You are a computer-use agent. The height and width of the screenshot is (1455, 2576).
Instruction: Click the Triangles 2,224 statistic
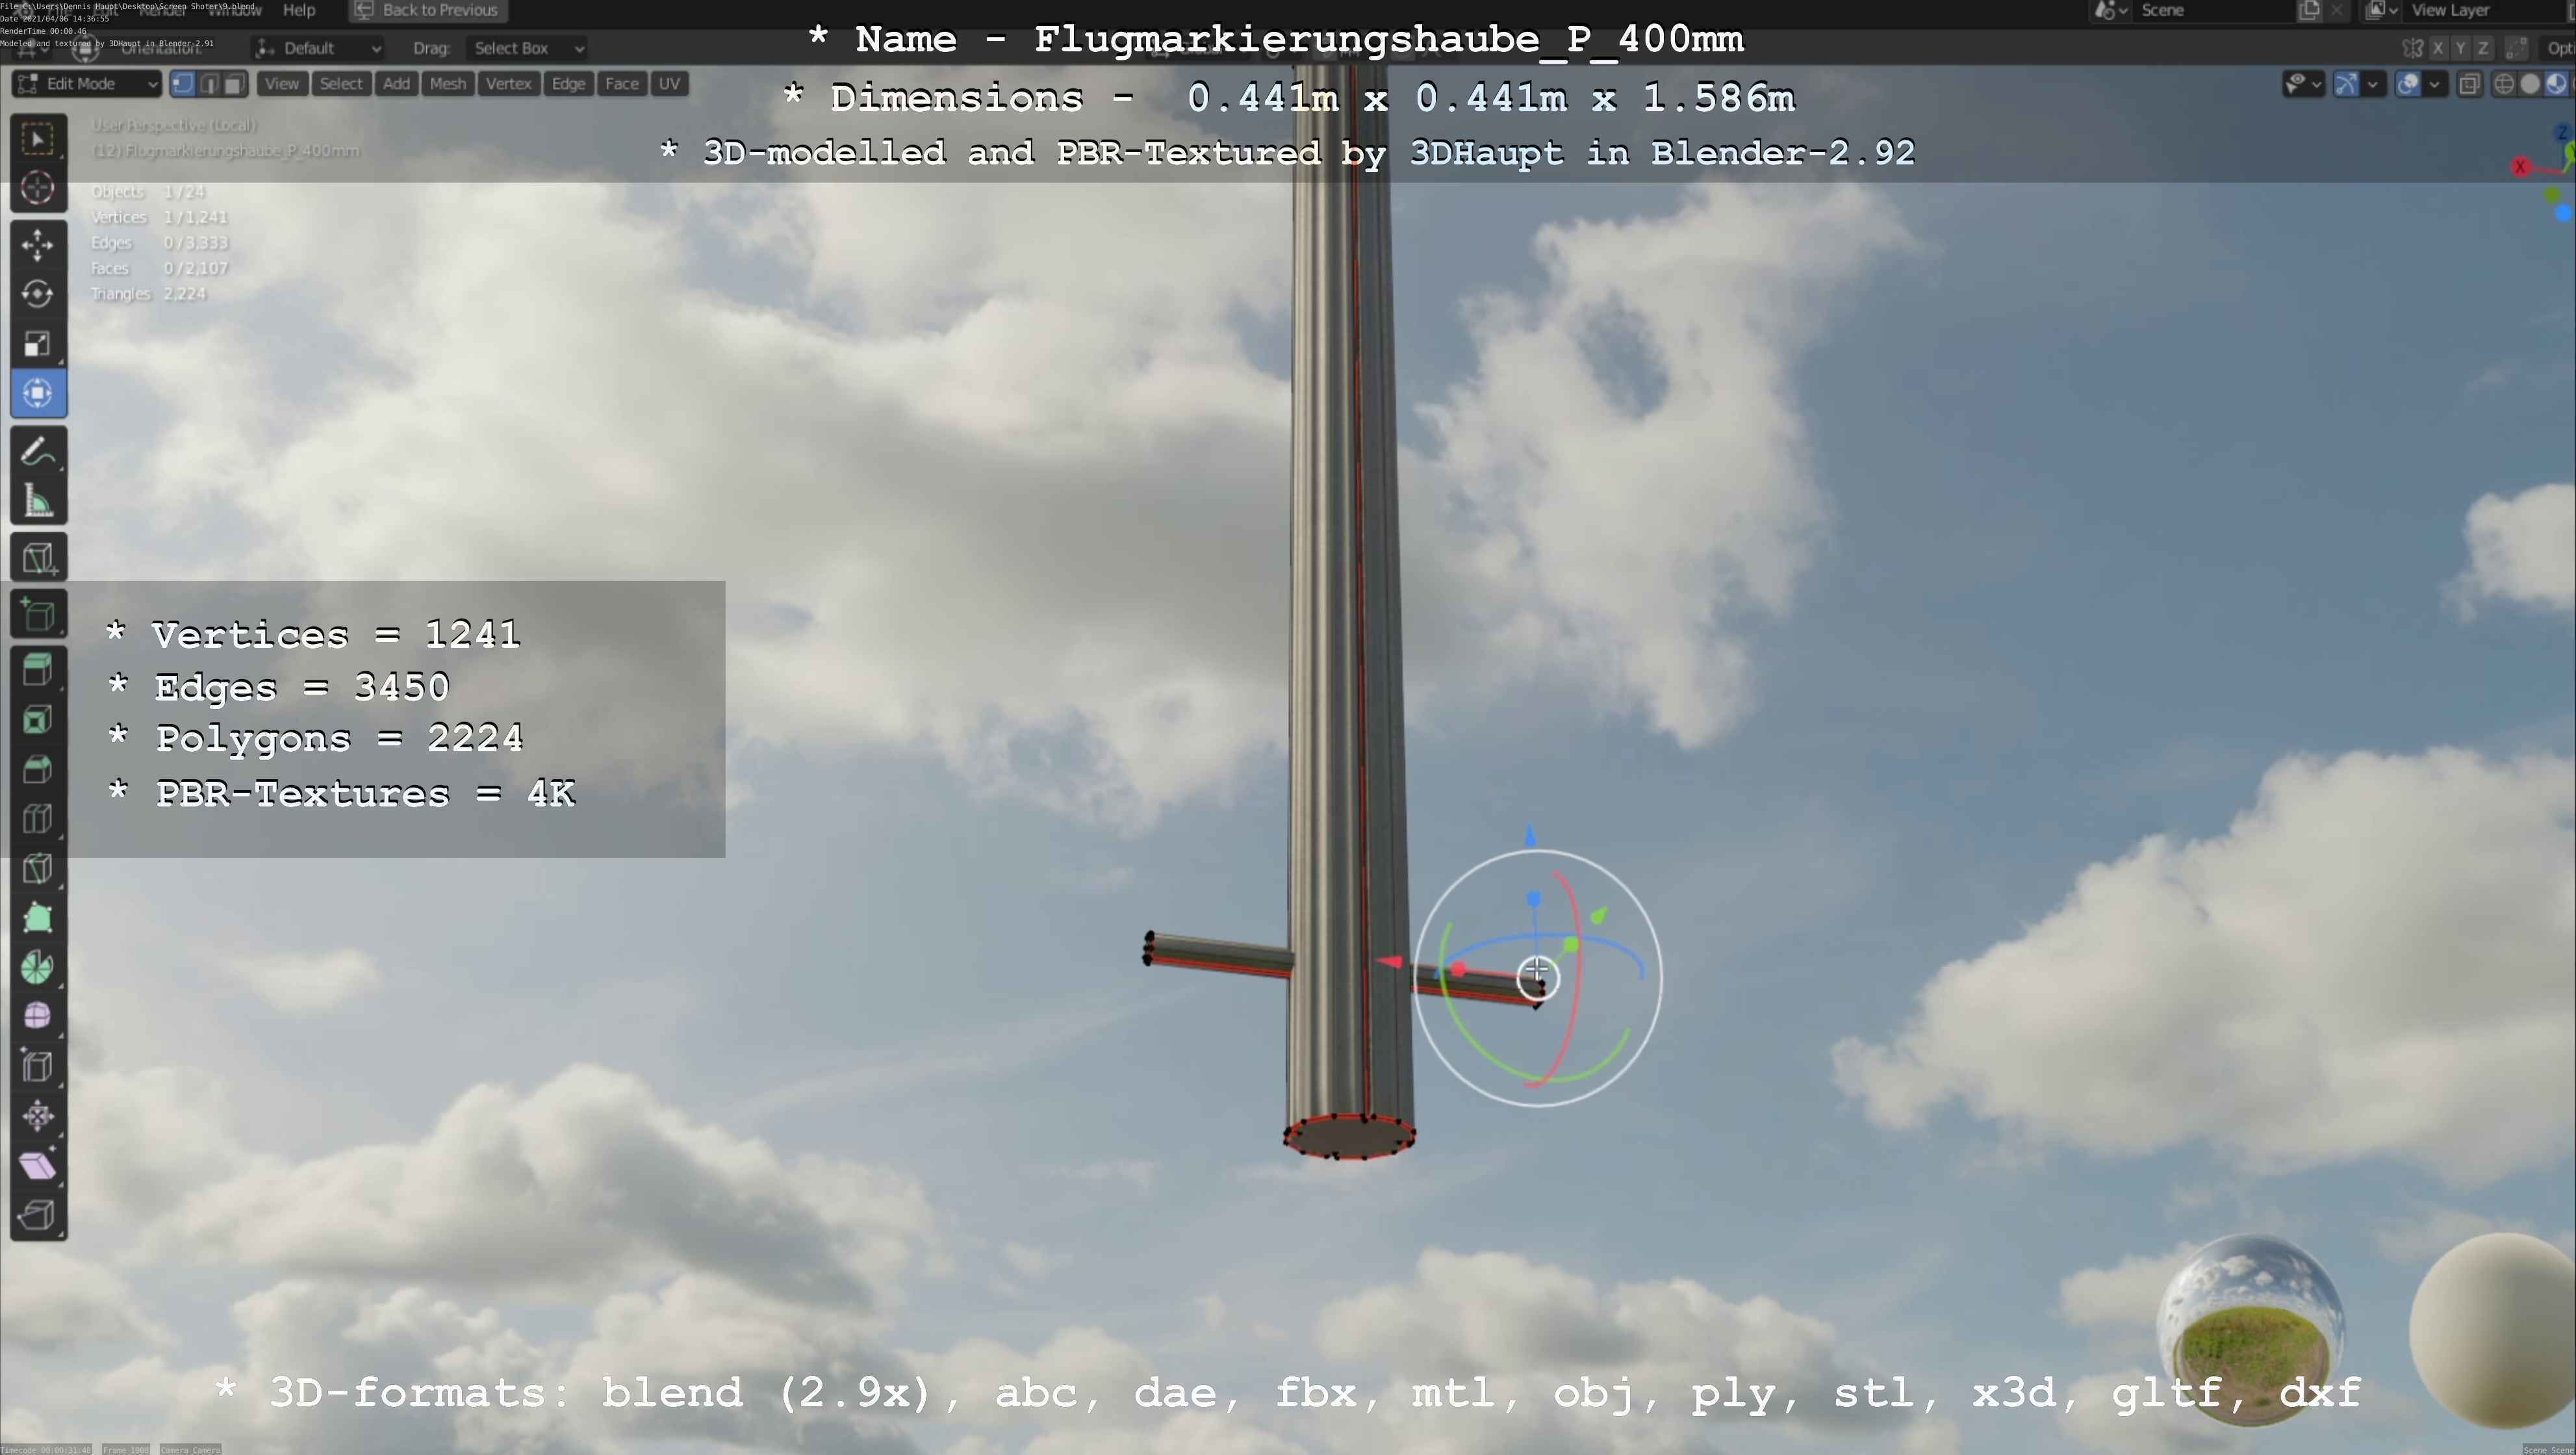(x=148, y=294)
